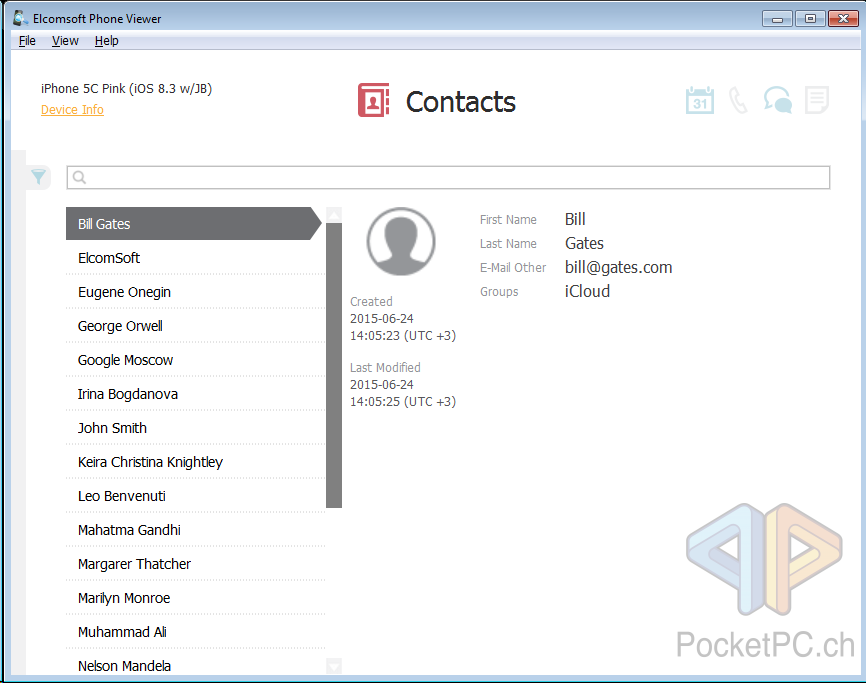
Task: Click the contact list scroll down arrow
Action: 334,665
